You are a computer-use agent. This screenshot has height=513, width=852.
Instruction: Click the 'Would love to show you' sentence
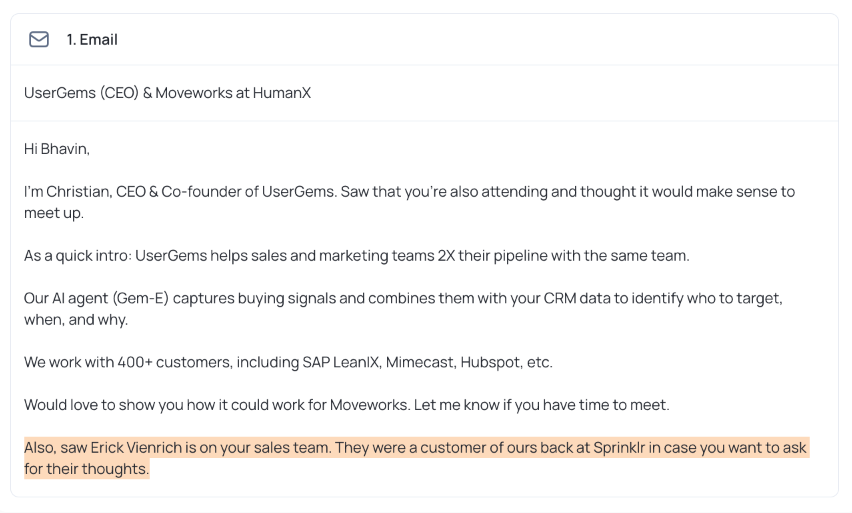pos(347,405)
